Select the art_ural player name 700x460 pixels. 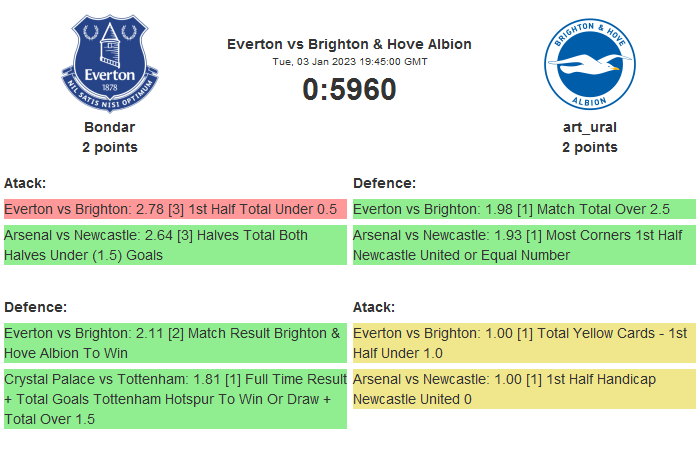tap(589, 127)
